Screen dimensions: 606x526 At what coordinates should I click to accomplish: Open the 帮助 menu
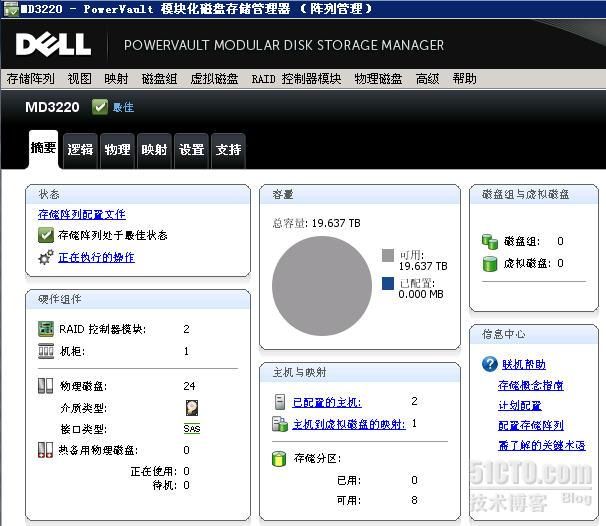tap(465, 79)
